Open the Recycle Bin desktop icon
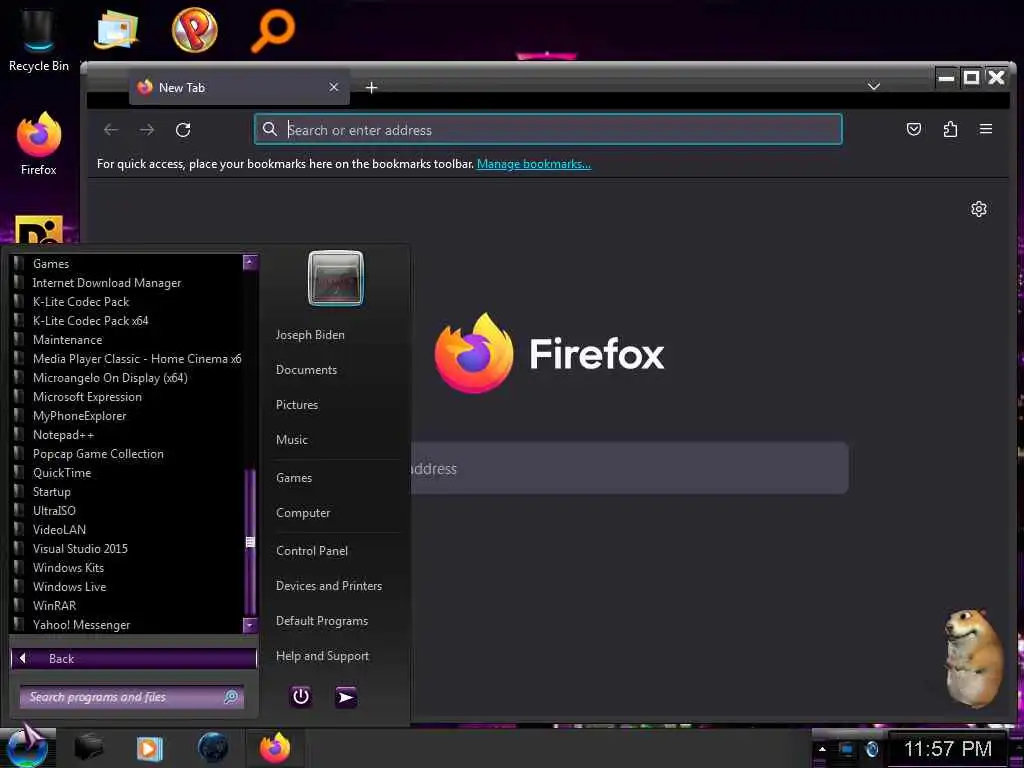Screen dimensions: 1024x768 38,40
